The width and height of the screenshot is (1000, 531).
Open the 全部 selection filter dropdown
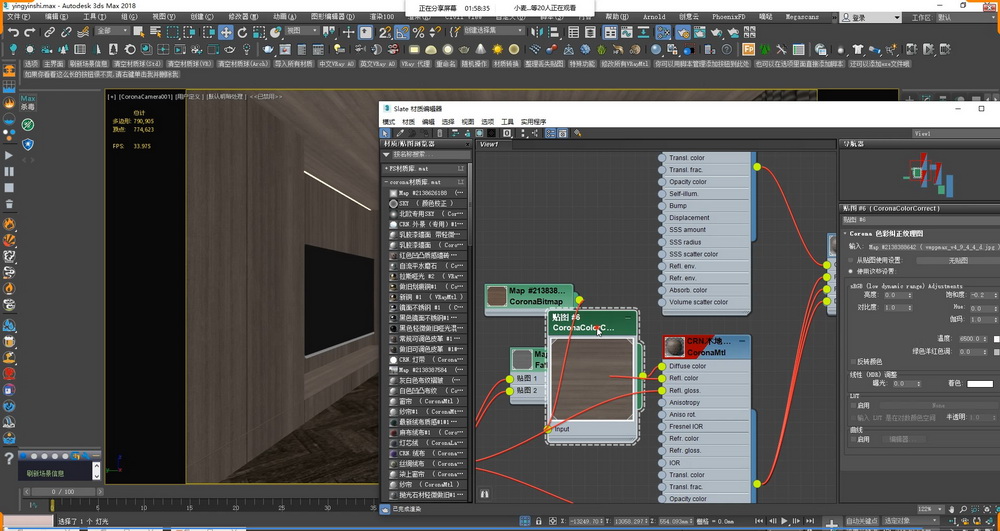(112, 31)
